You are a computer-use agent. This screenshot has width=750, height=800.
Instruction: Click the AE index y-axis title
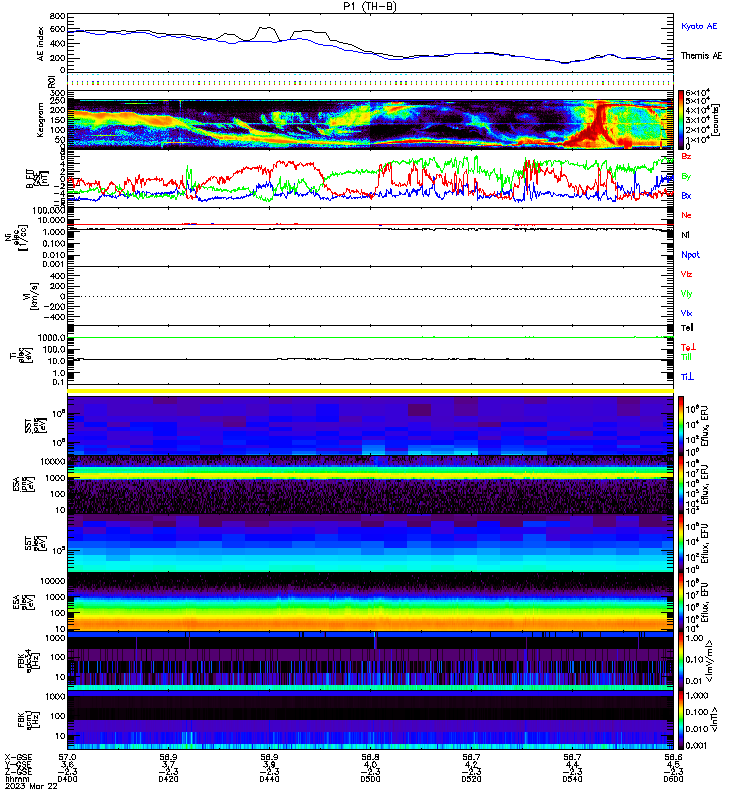(x=41, y=44)
